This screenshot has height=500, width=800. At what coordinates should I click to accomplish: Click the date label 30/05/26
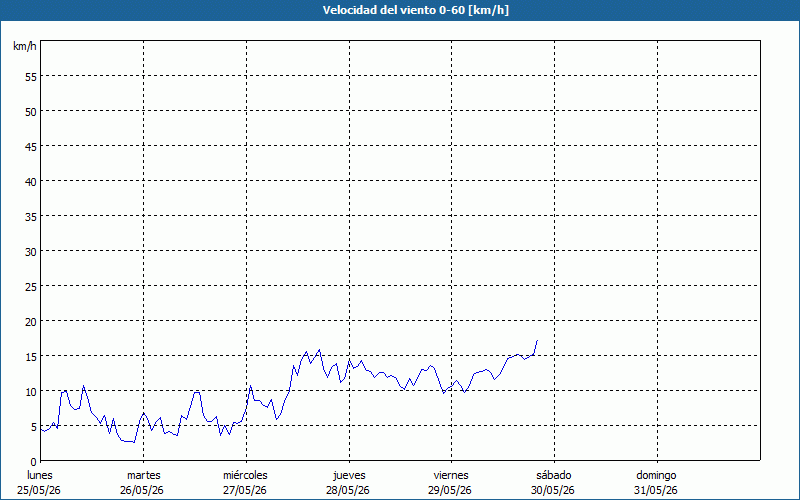coord(553,490)
